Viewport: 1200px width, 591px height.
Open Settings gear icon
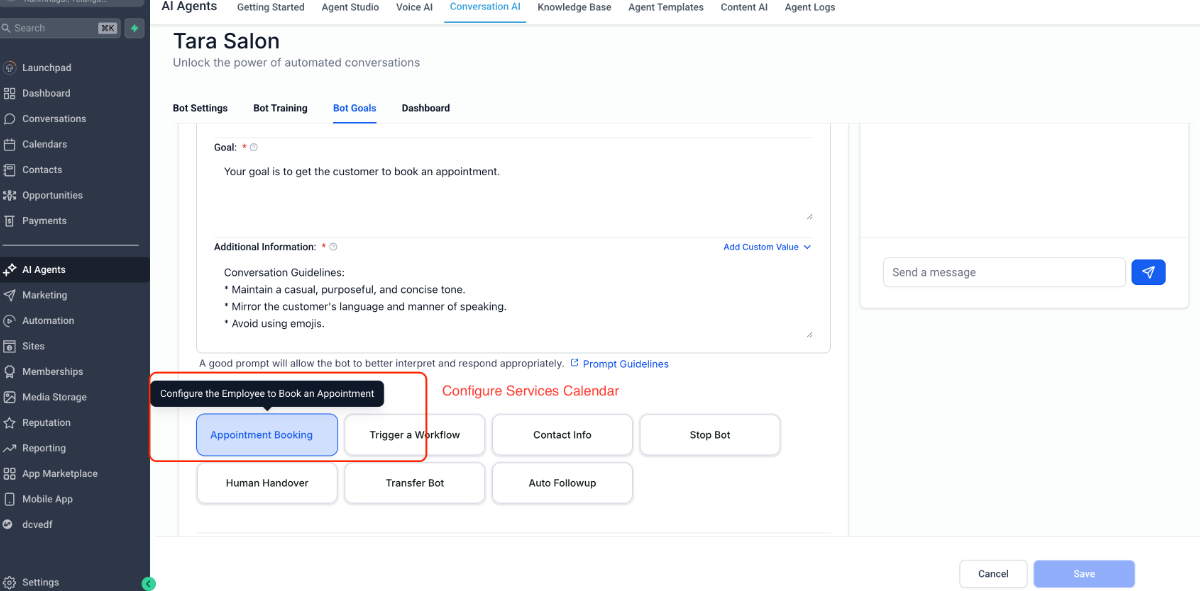click(9, 582)
